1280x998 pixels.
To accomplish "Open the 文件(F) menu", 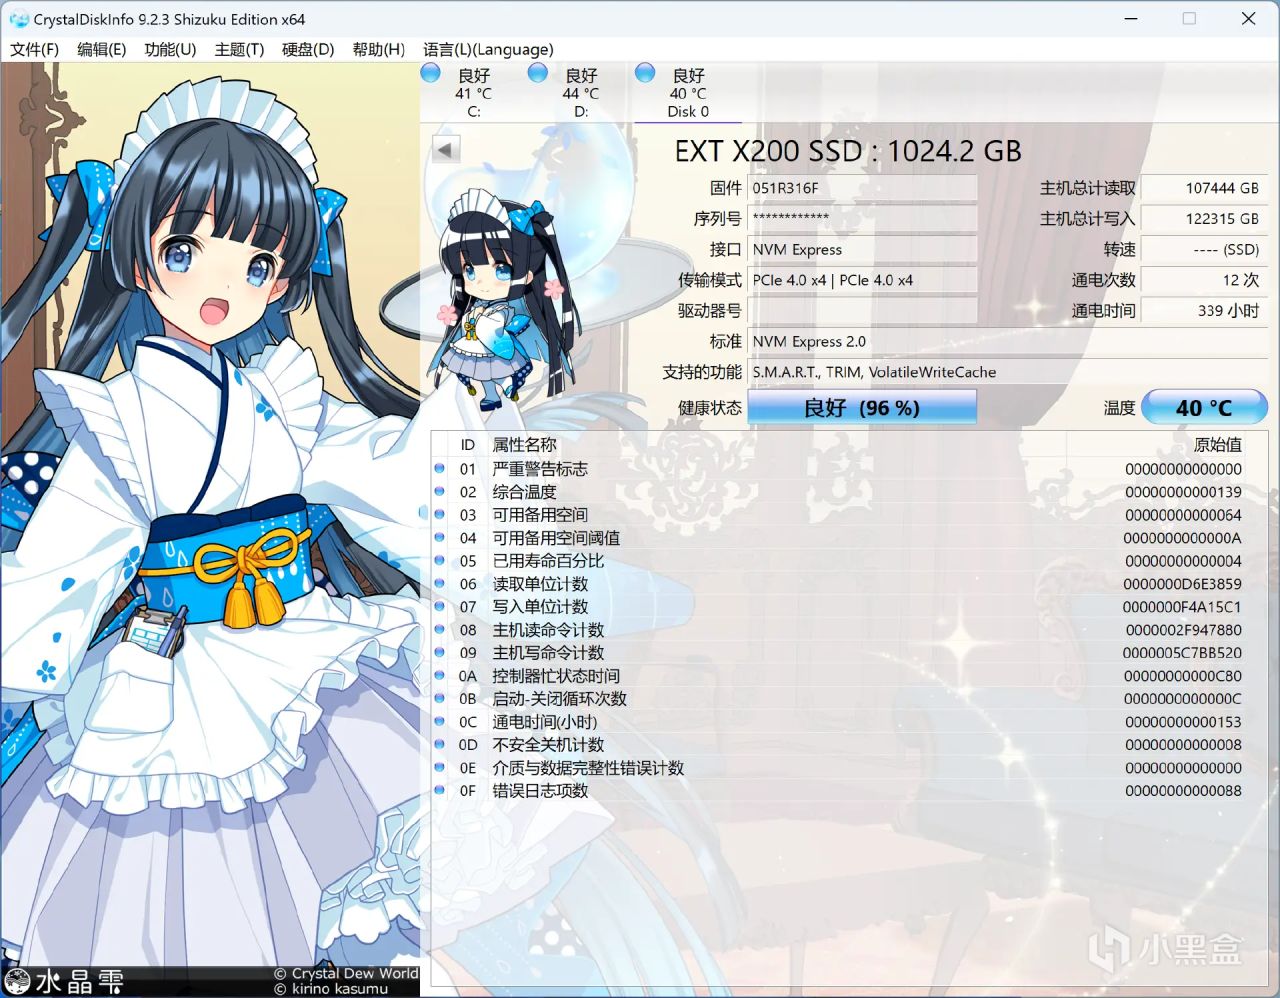I will 35,49.
